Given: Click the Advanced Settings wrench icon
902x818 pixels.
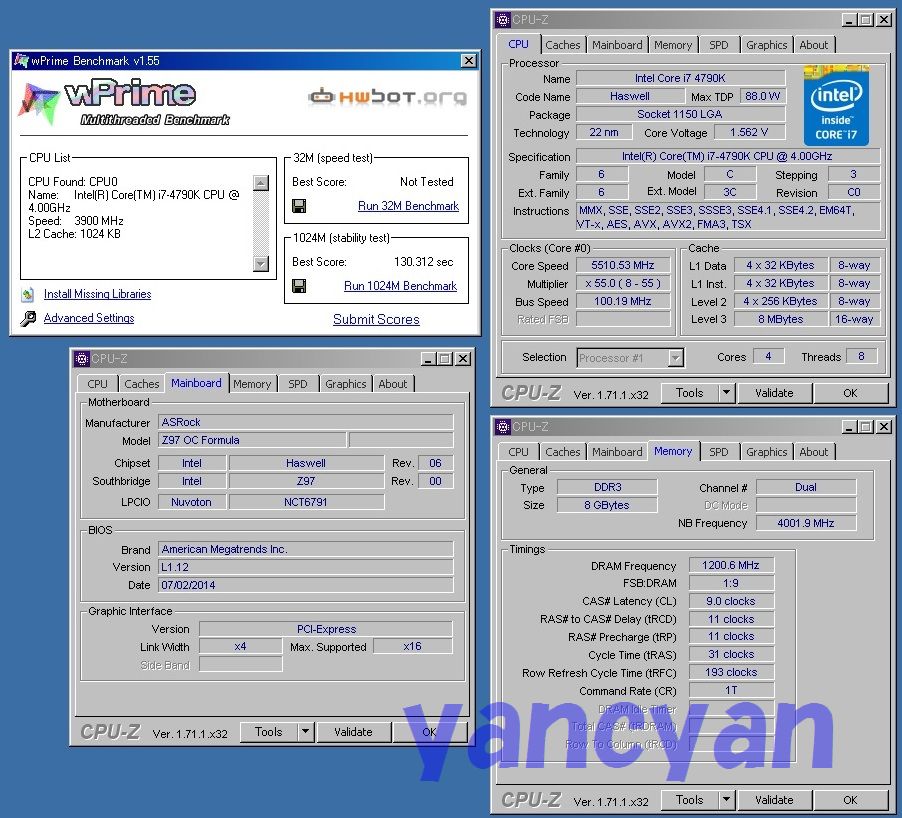Looking at the screenshot, I should [x=28, y=318].
